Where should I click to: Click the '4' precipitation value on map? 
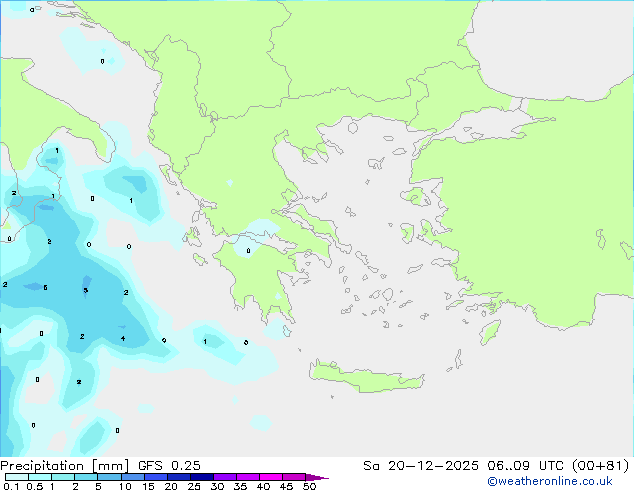click(123, 338)
